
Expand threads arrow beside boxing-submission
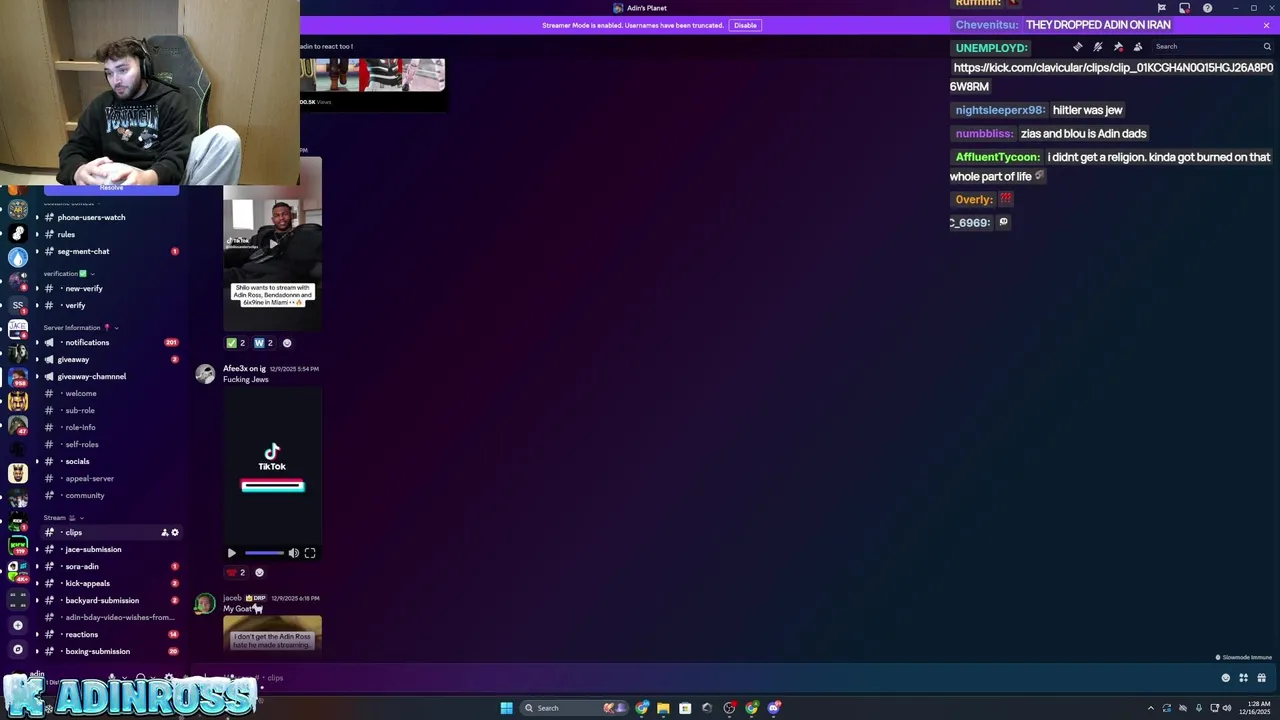click(37, 651)
